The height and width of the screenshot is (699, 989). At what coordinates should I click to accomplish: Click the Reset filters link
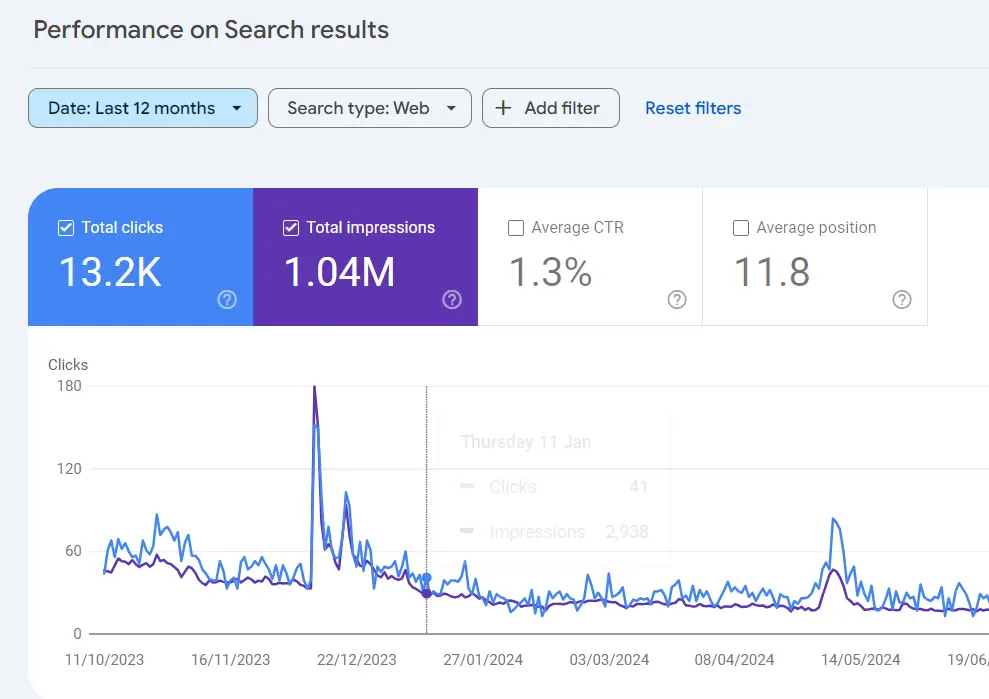click(x=693, y=108)
